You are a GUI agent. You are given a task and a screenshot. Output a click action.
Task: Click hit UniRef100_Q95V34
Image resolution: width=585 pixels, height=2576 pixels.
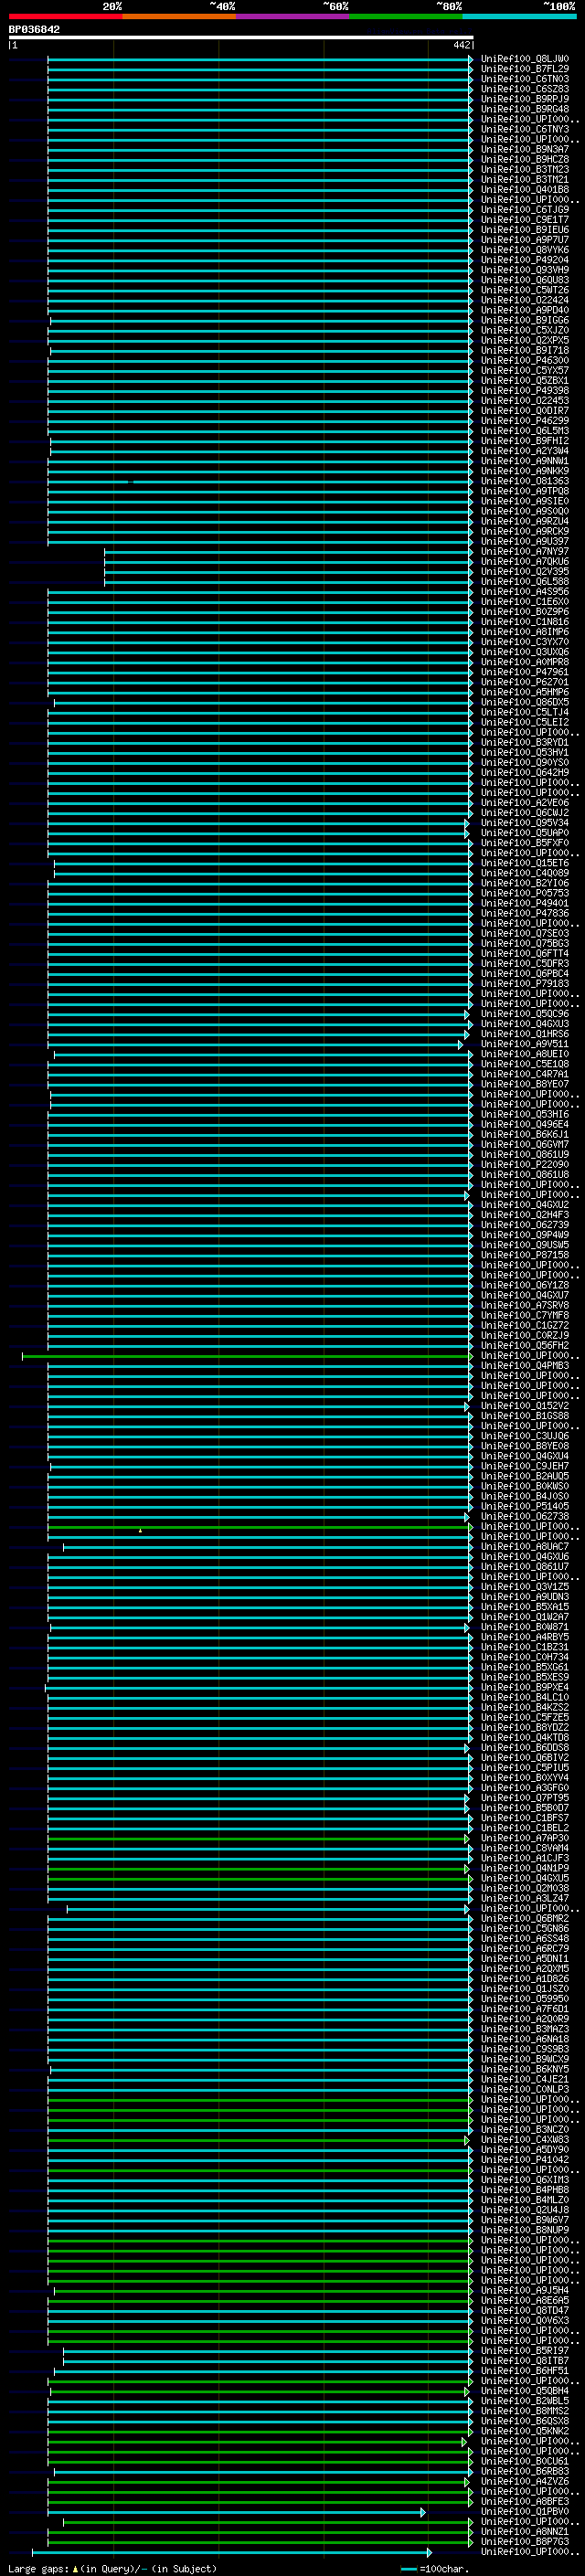pyautogui.click(x=524, y=823)
